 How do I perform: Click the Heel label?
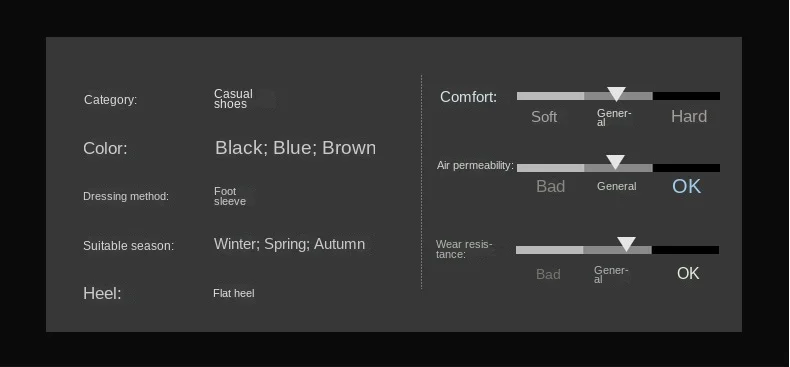pyautogui.click(x=102, y=293)
